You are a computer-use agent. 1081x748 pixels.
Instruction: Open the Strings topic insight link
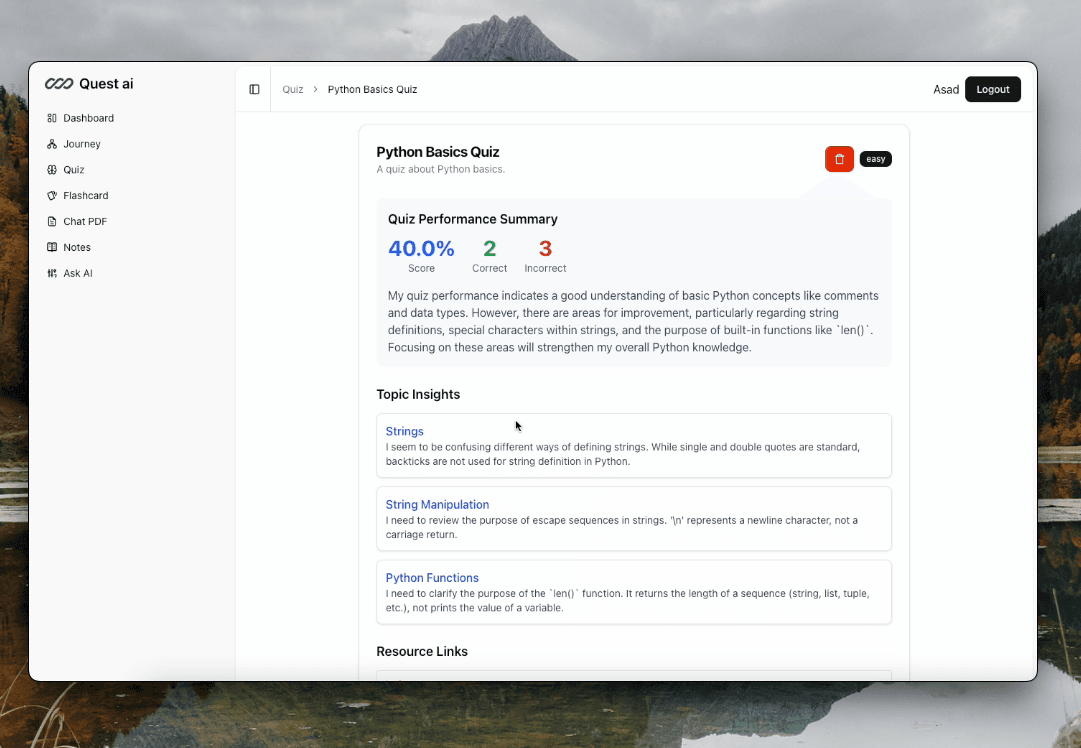pos(404,431)
